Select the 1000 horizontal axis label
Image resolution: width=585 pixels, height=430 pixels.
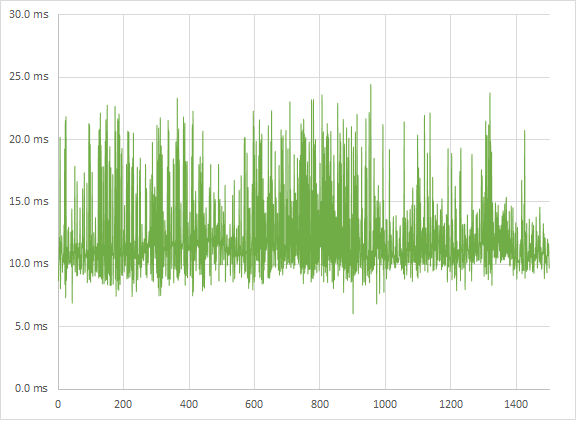385,404
